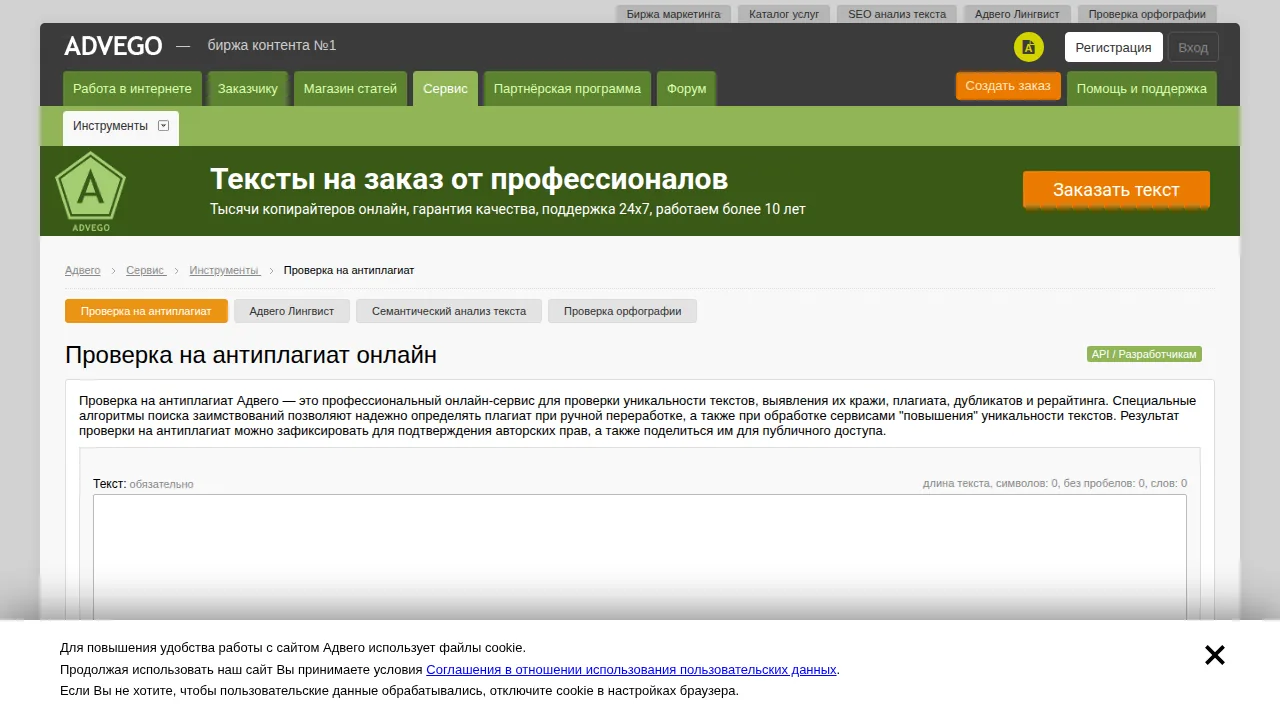1280x720 pixels.
Task: Click the Адвего breadcrumb link
Action: tap(83, 271)
